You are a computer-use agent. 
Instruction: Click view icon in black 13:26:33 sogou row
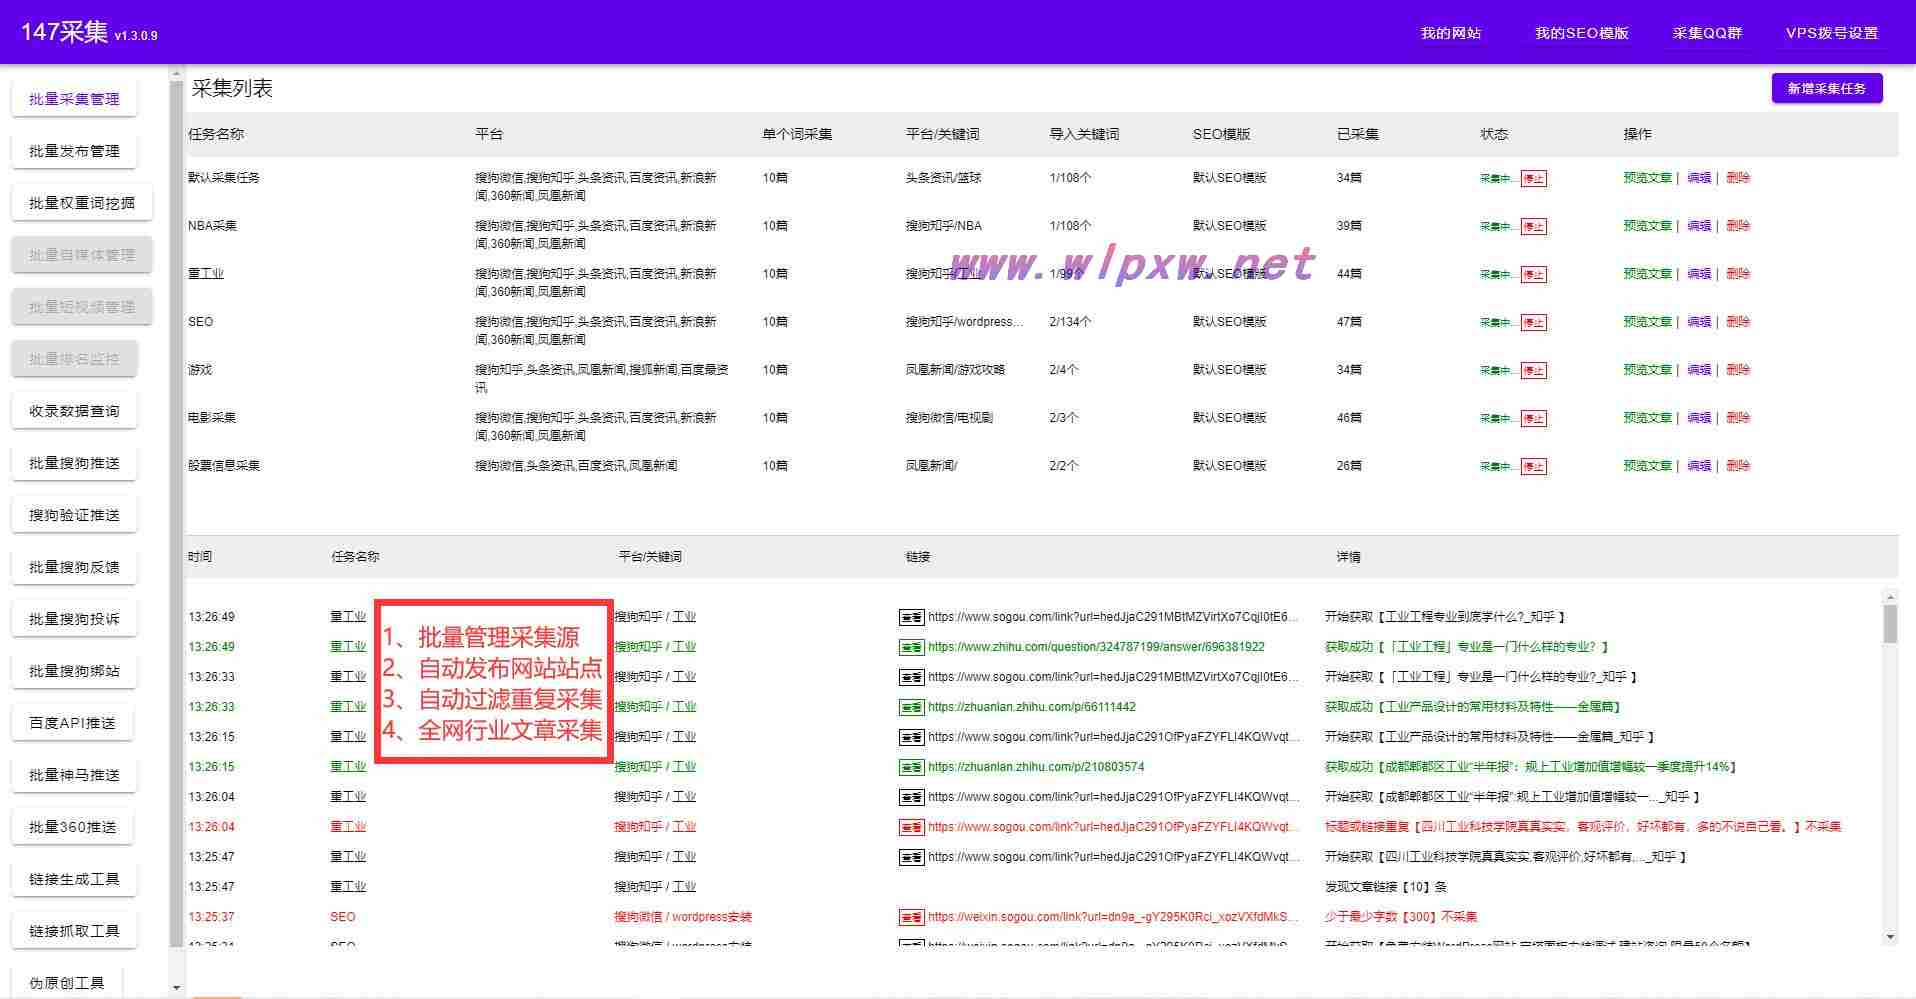(x=911, y=677)
